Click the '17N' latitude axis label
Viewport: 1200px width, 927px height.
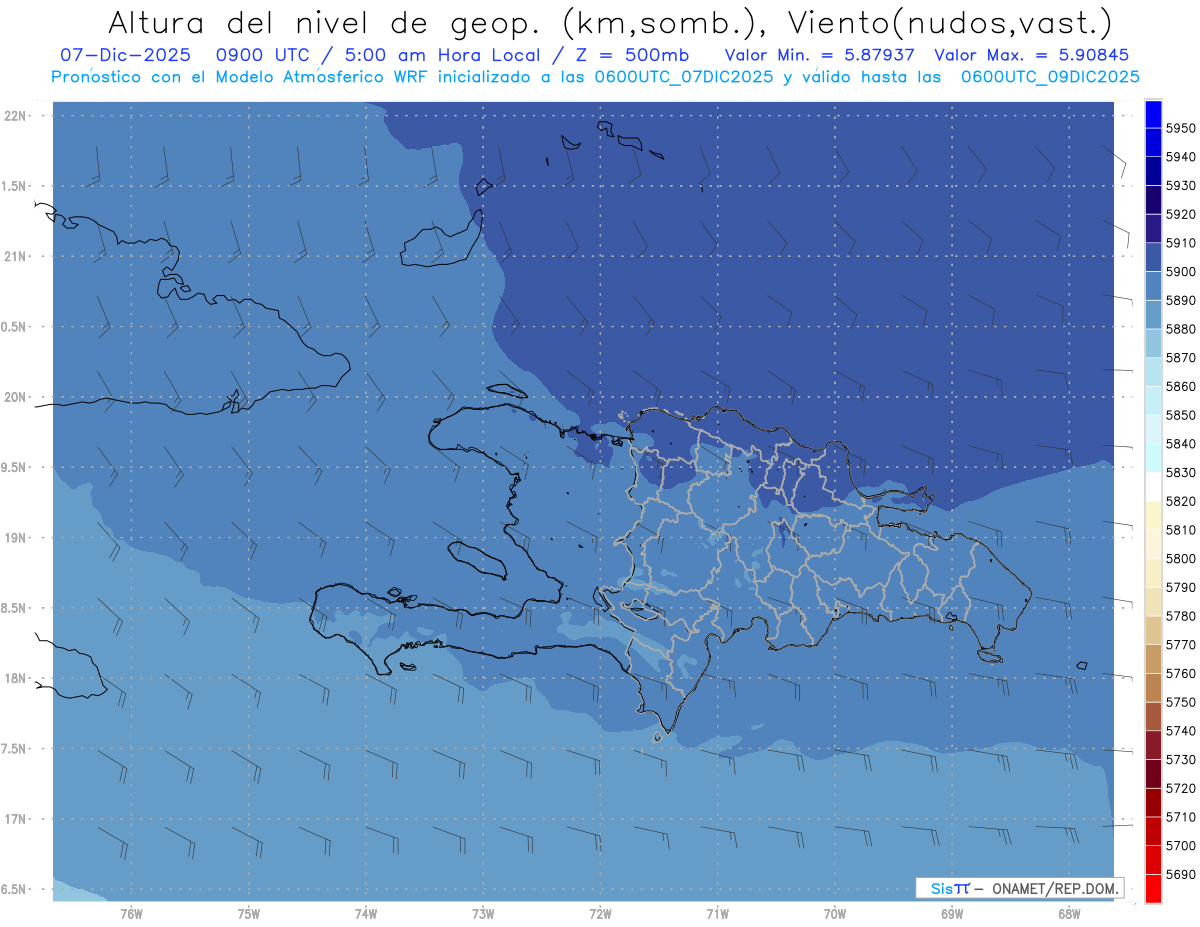(16, 819)
